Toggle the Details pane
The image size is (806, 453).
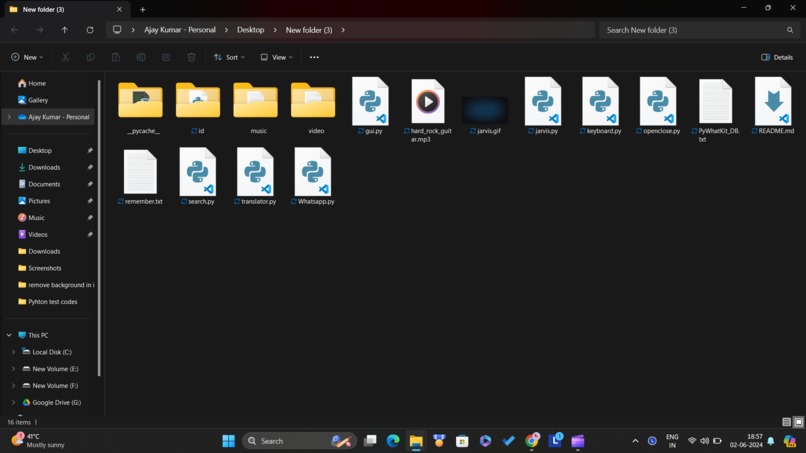(777, 57)
